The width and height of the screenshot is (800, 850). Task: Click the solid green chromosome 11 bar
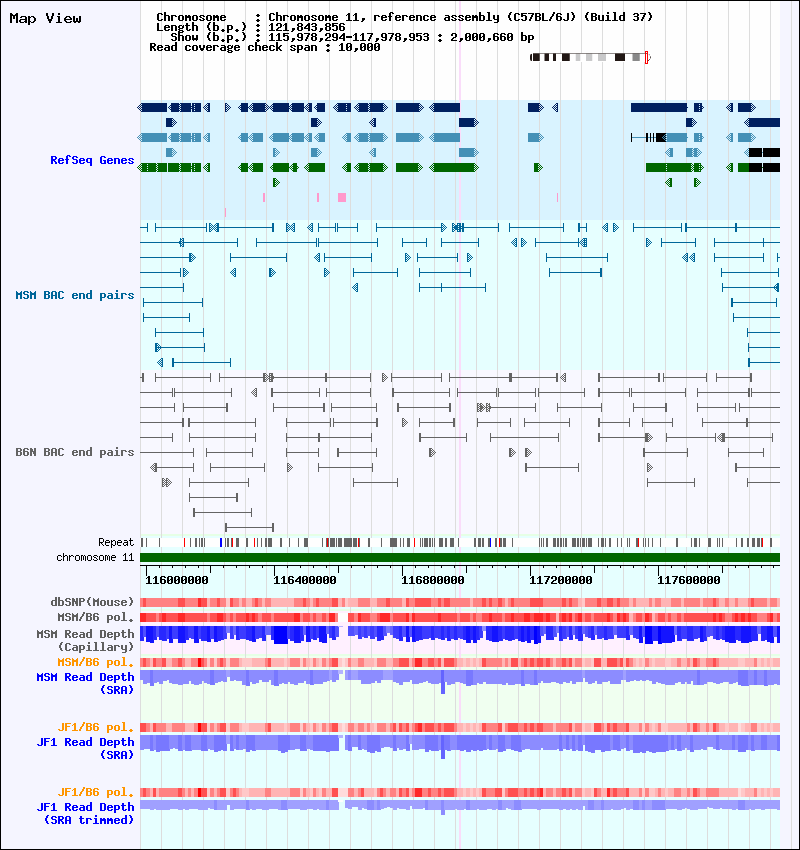point(460,557)
